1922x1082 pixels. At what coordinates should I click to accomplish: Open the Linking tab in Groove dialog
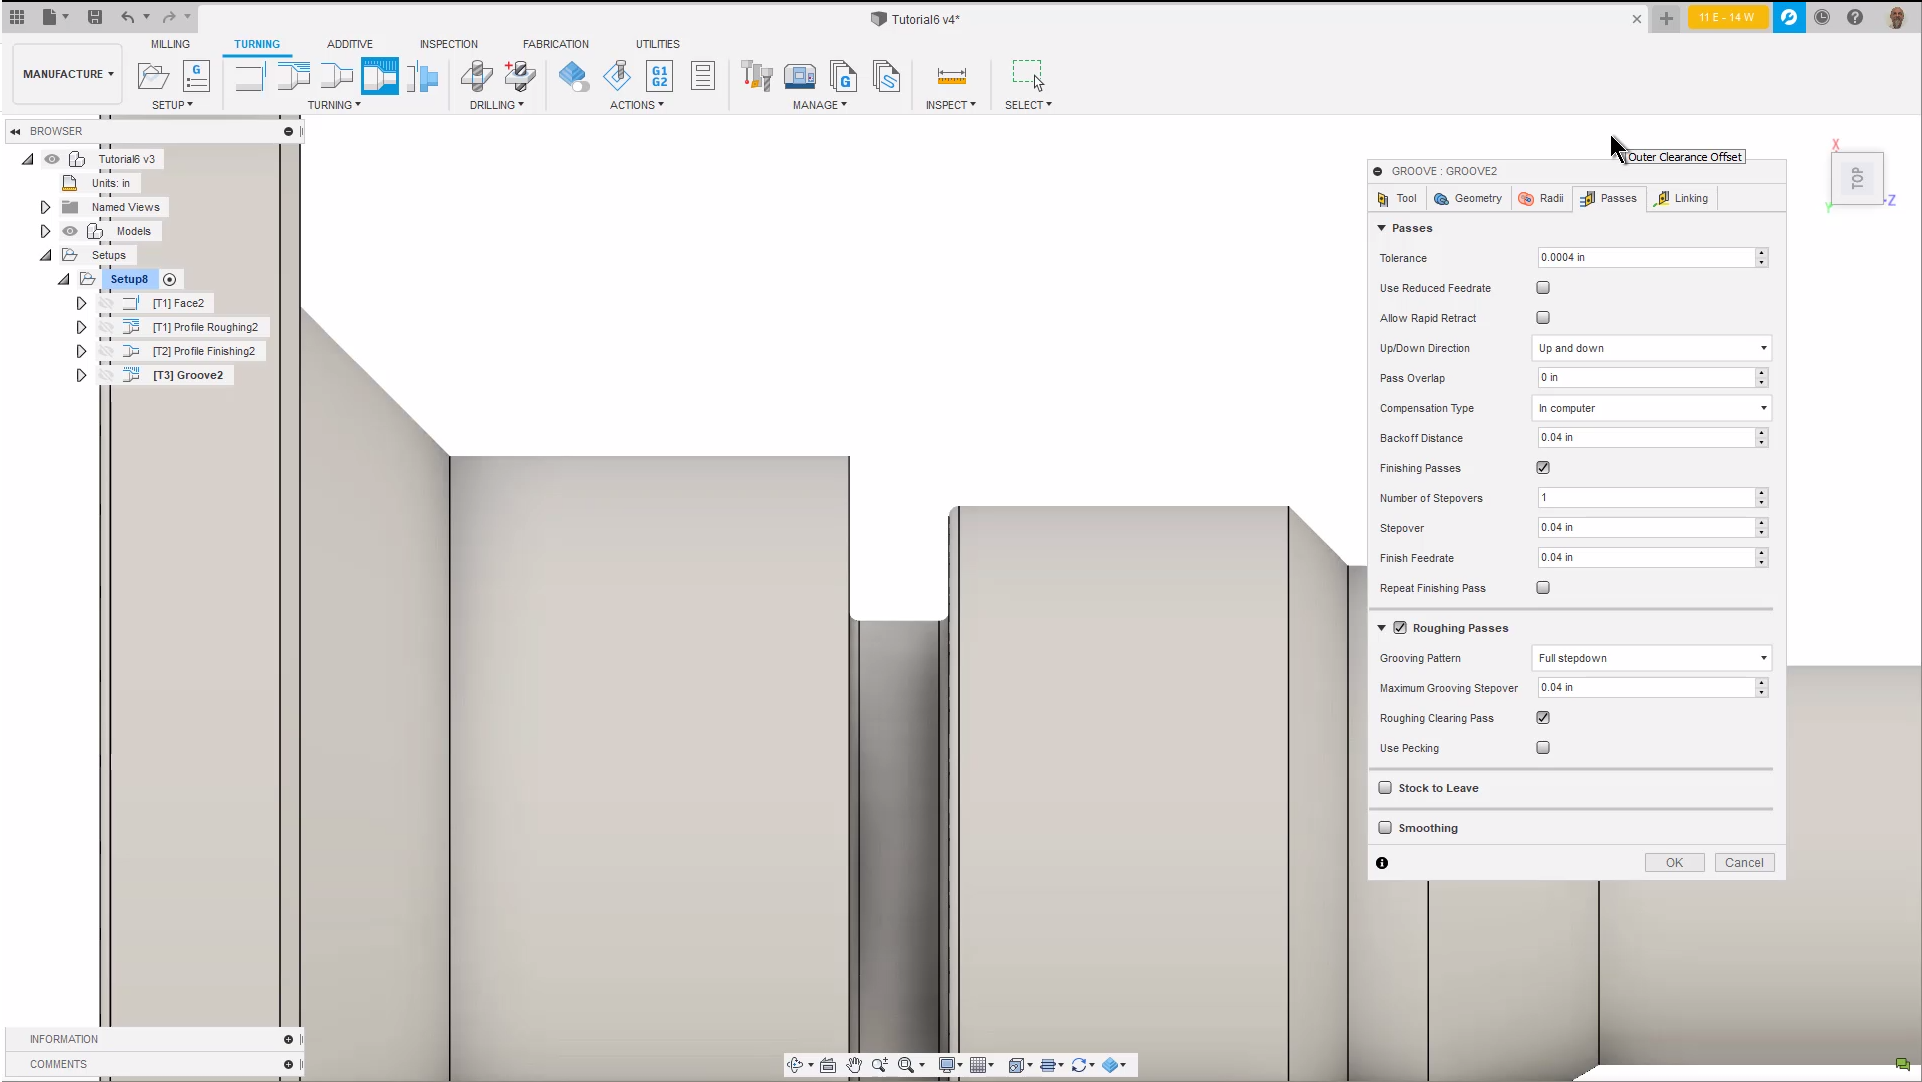tap(1681, 198)
